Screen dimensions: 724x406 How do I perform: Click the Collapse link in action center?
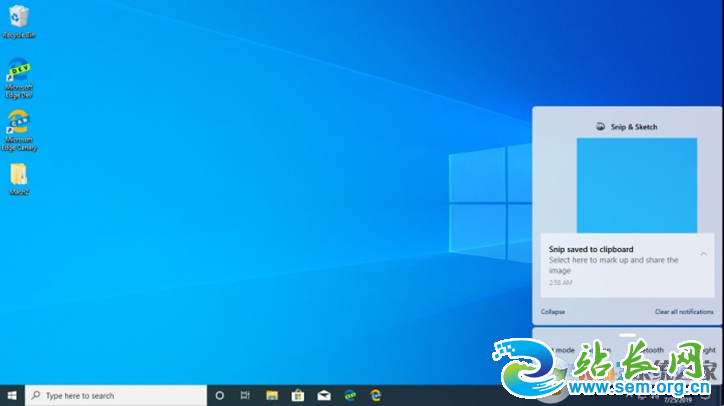553,312
